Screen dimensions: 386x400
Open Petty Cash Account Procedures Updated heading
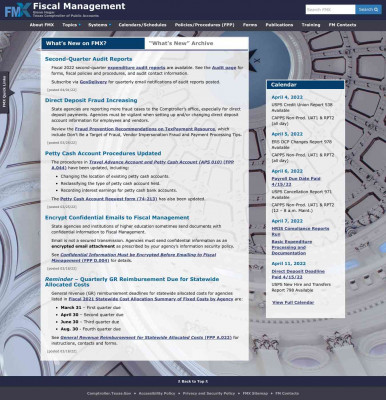[x=103, y=153]
